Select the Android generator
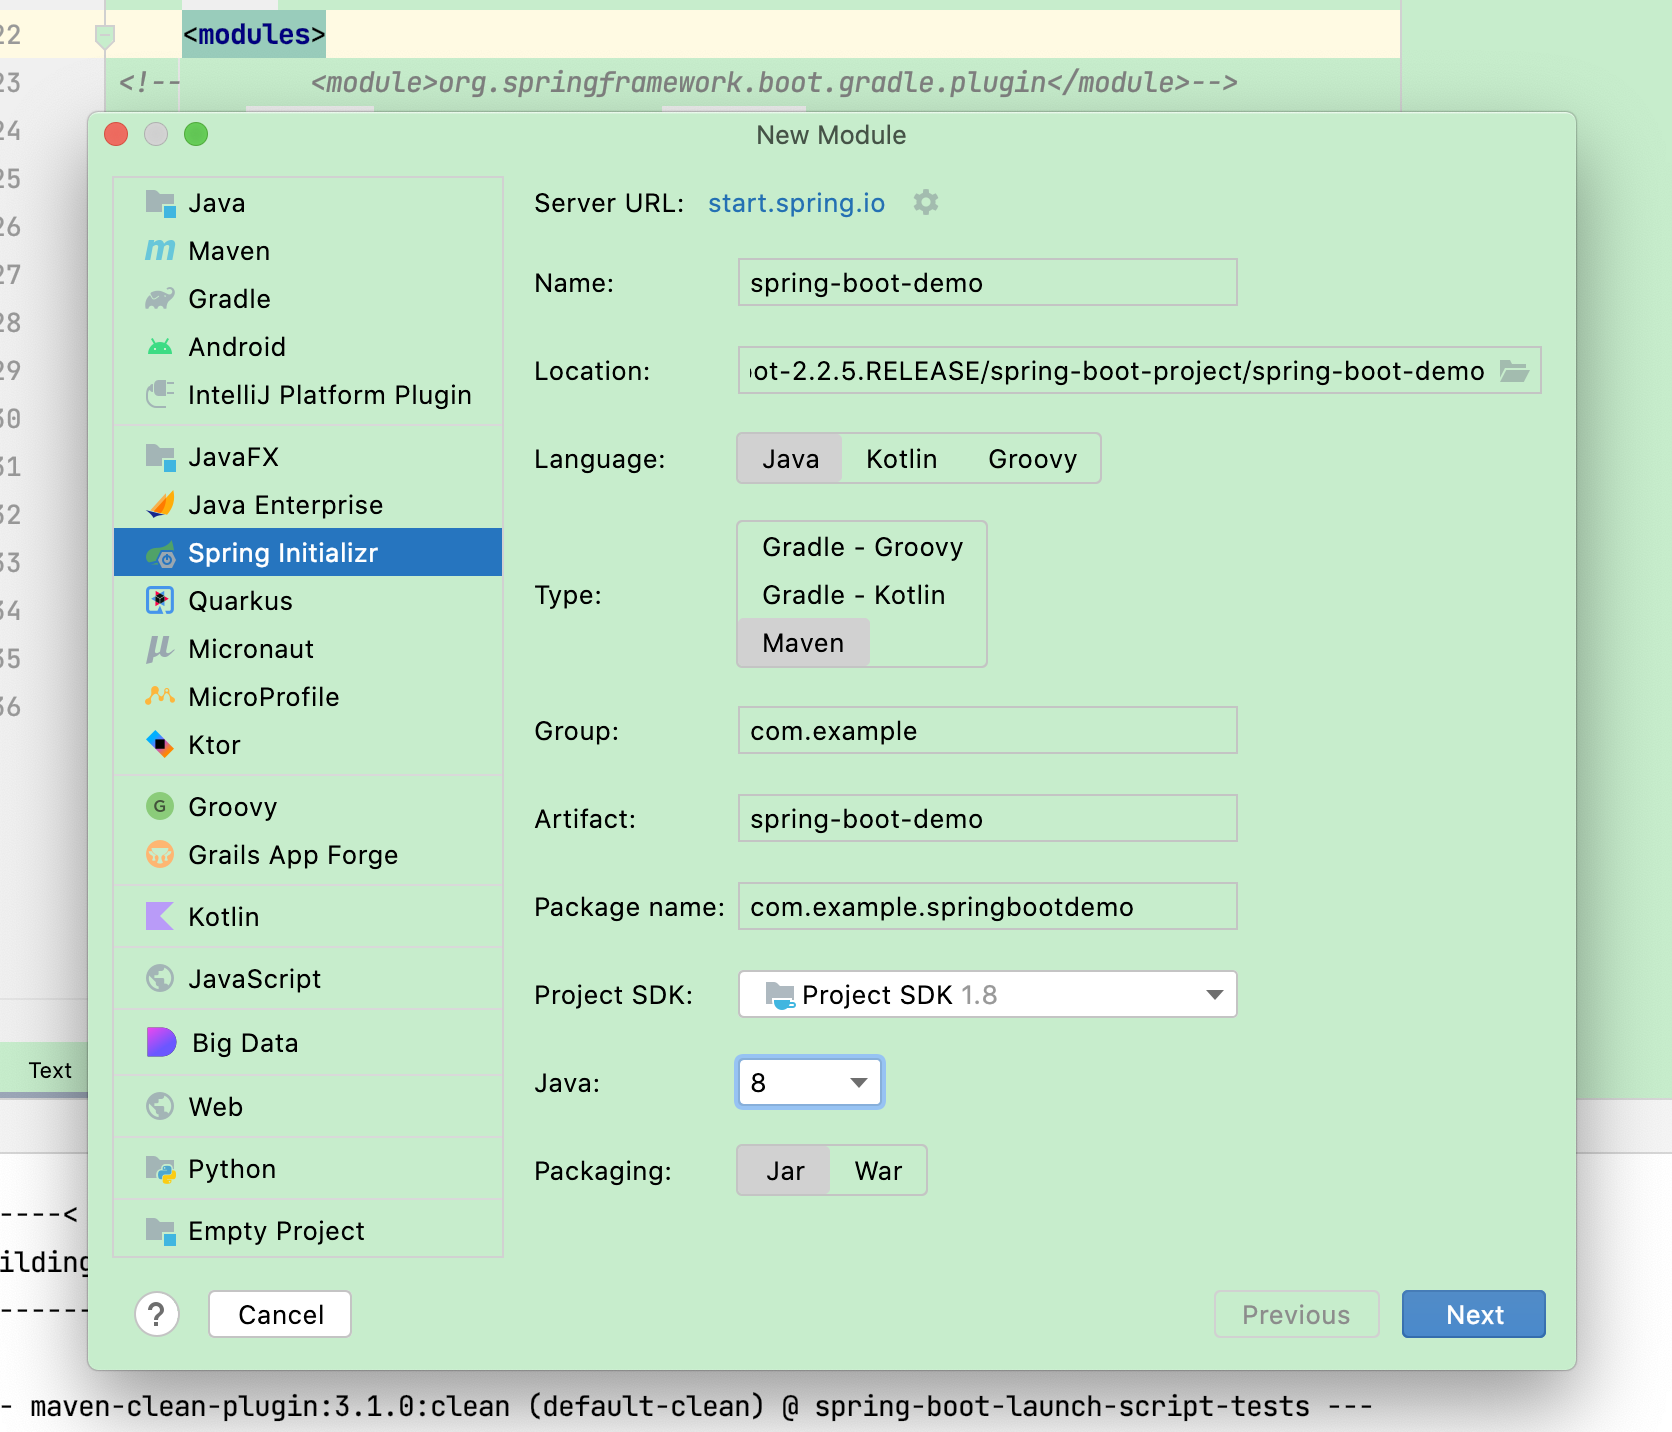This screenshot has height=1432, width=1672. point(237,346)
